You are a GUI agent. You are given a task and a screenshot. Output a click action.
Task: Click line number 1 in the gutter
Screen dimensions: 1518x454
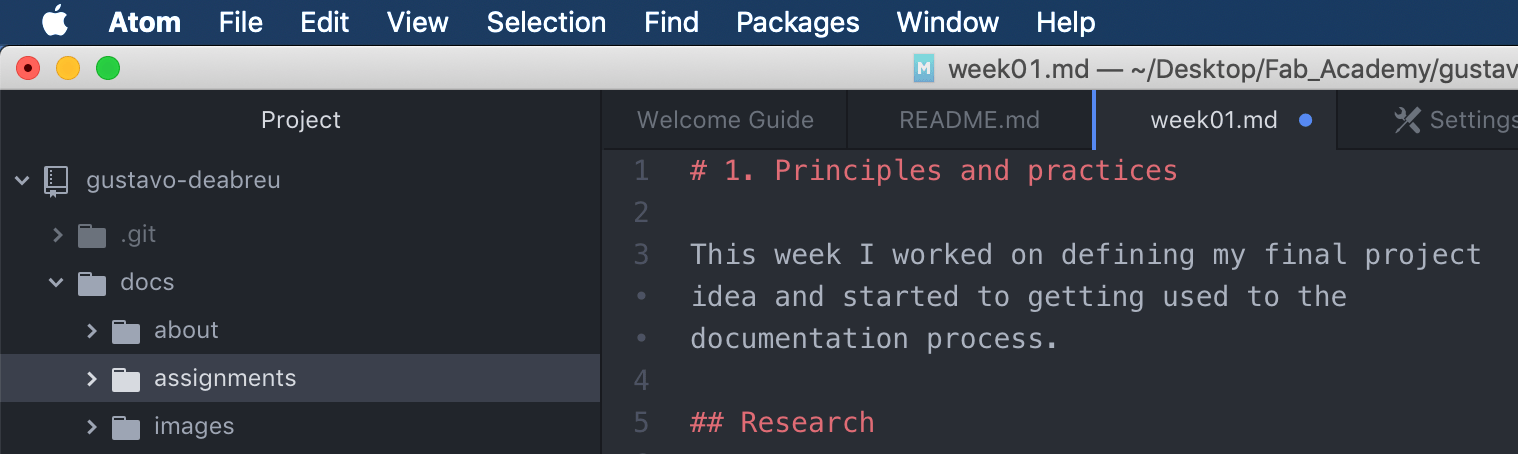point(641,171)
